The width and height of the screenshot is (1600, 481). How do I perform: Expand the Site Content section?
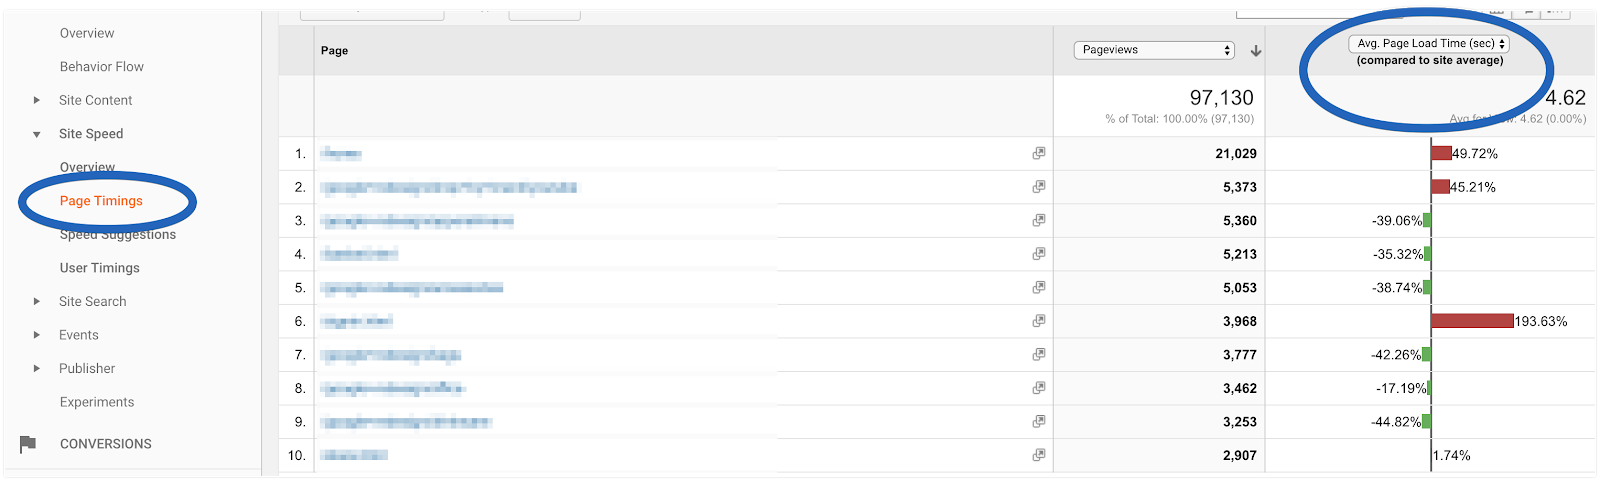[x=37, y=100]
